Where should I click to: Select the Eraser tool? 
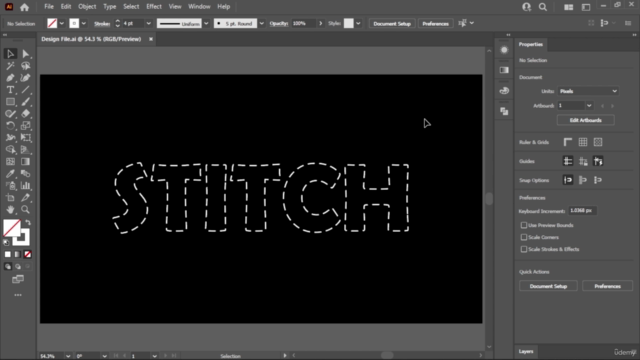tap(25, 113)
